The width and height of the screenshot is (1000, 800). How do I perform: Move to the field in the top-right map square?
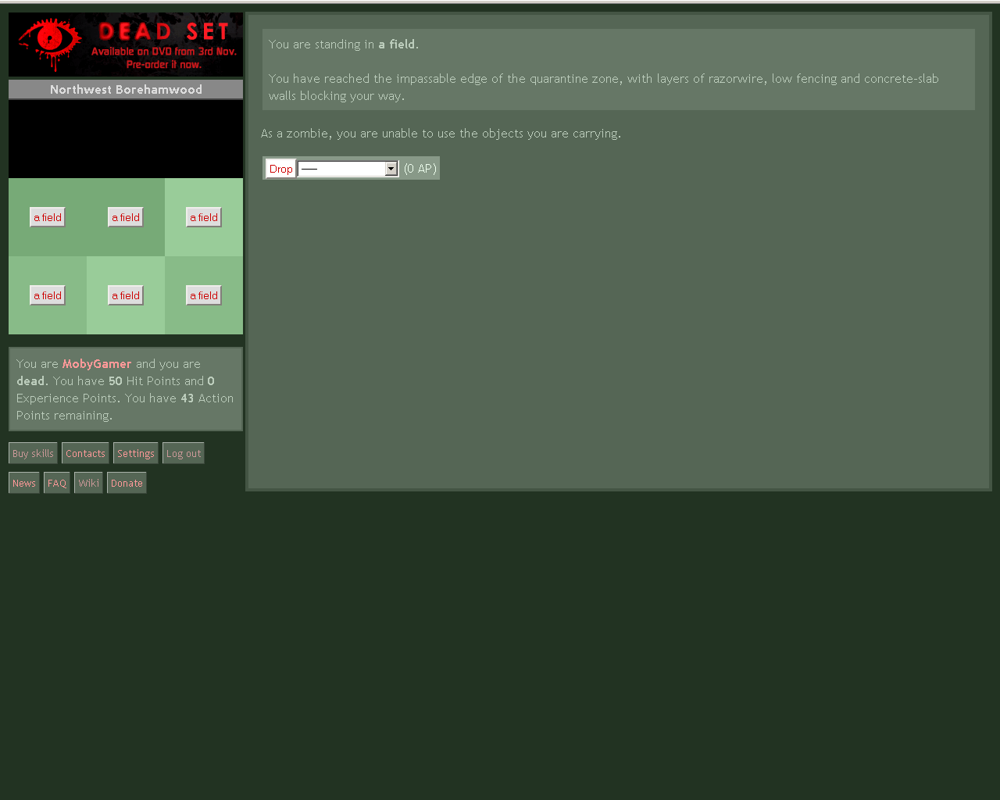(x=203, y=217)
